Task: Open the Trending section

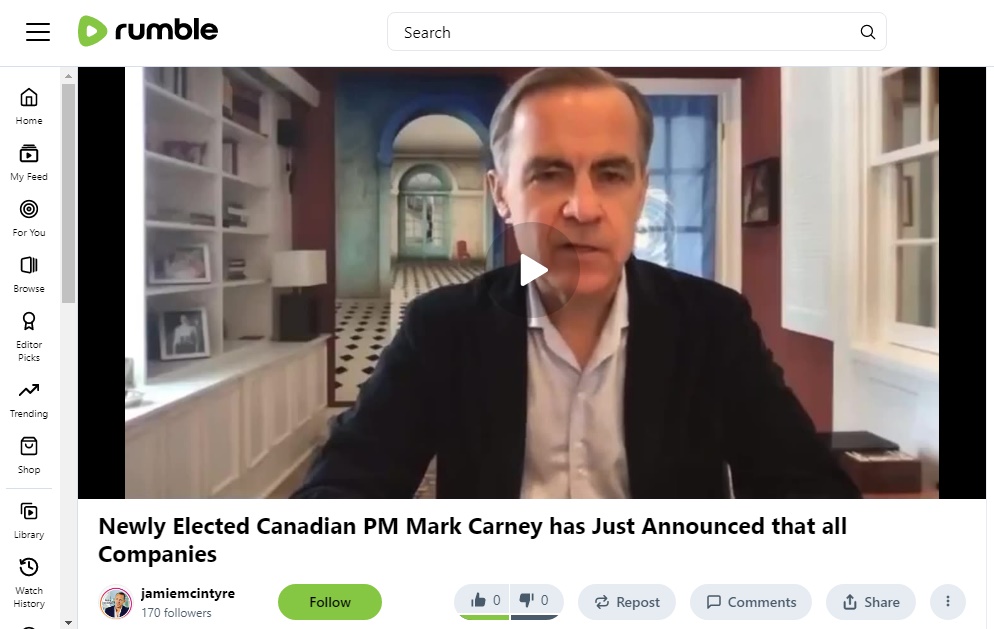Action: point(29,400)
